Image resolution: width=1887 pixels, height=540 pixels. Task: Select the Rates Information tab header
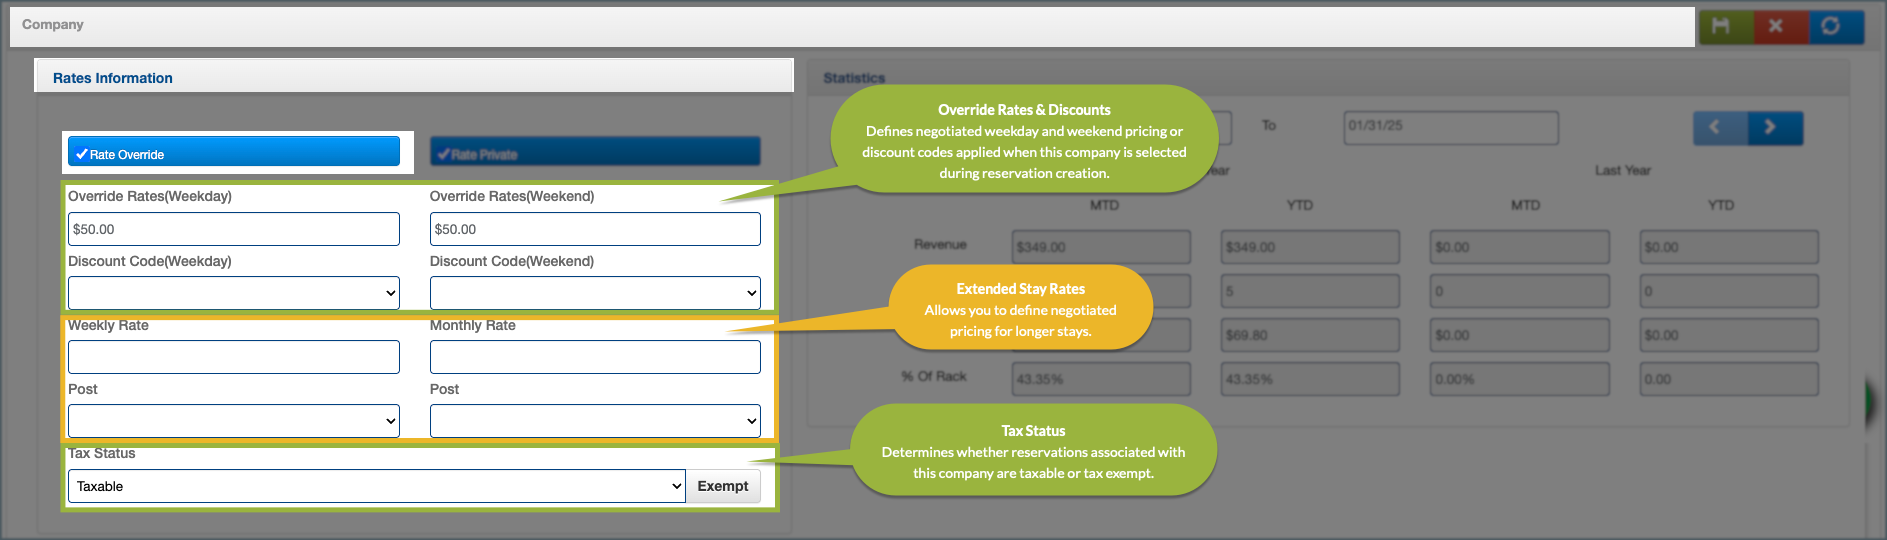tap(113, 78)
